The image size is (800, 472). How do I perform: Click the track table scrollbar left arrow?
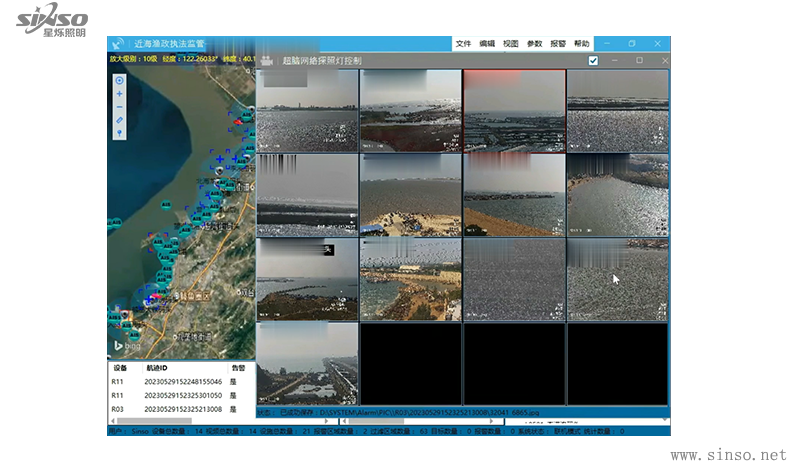tap(113, 421)
